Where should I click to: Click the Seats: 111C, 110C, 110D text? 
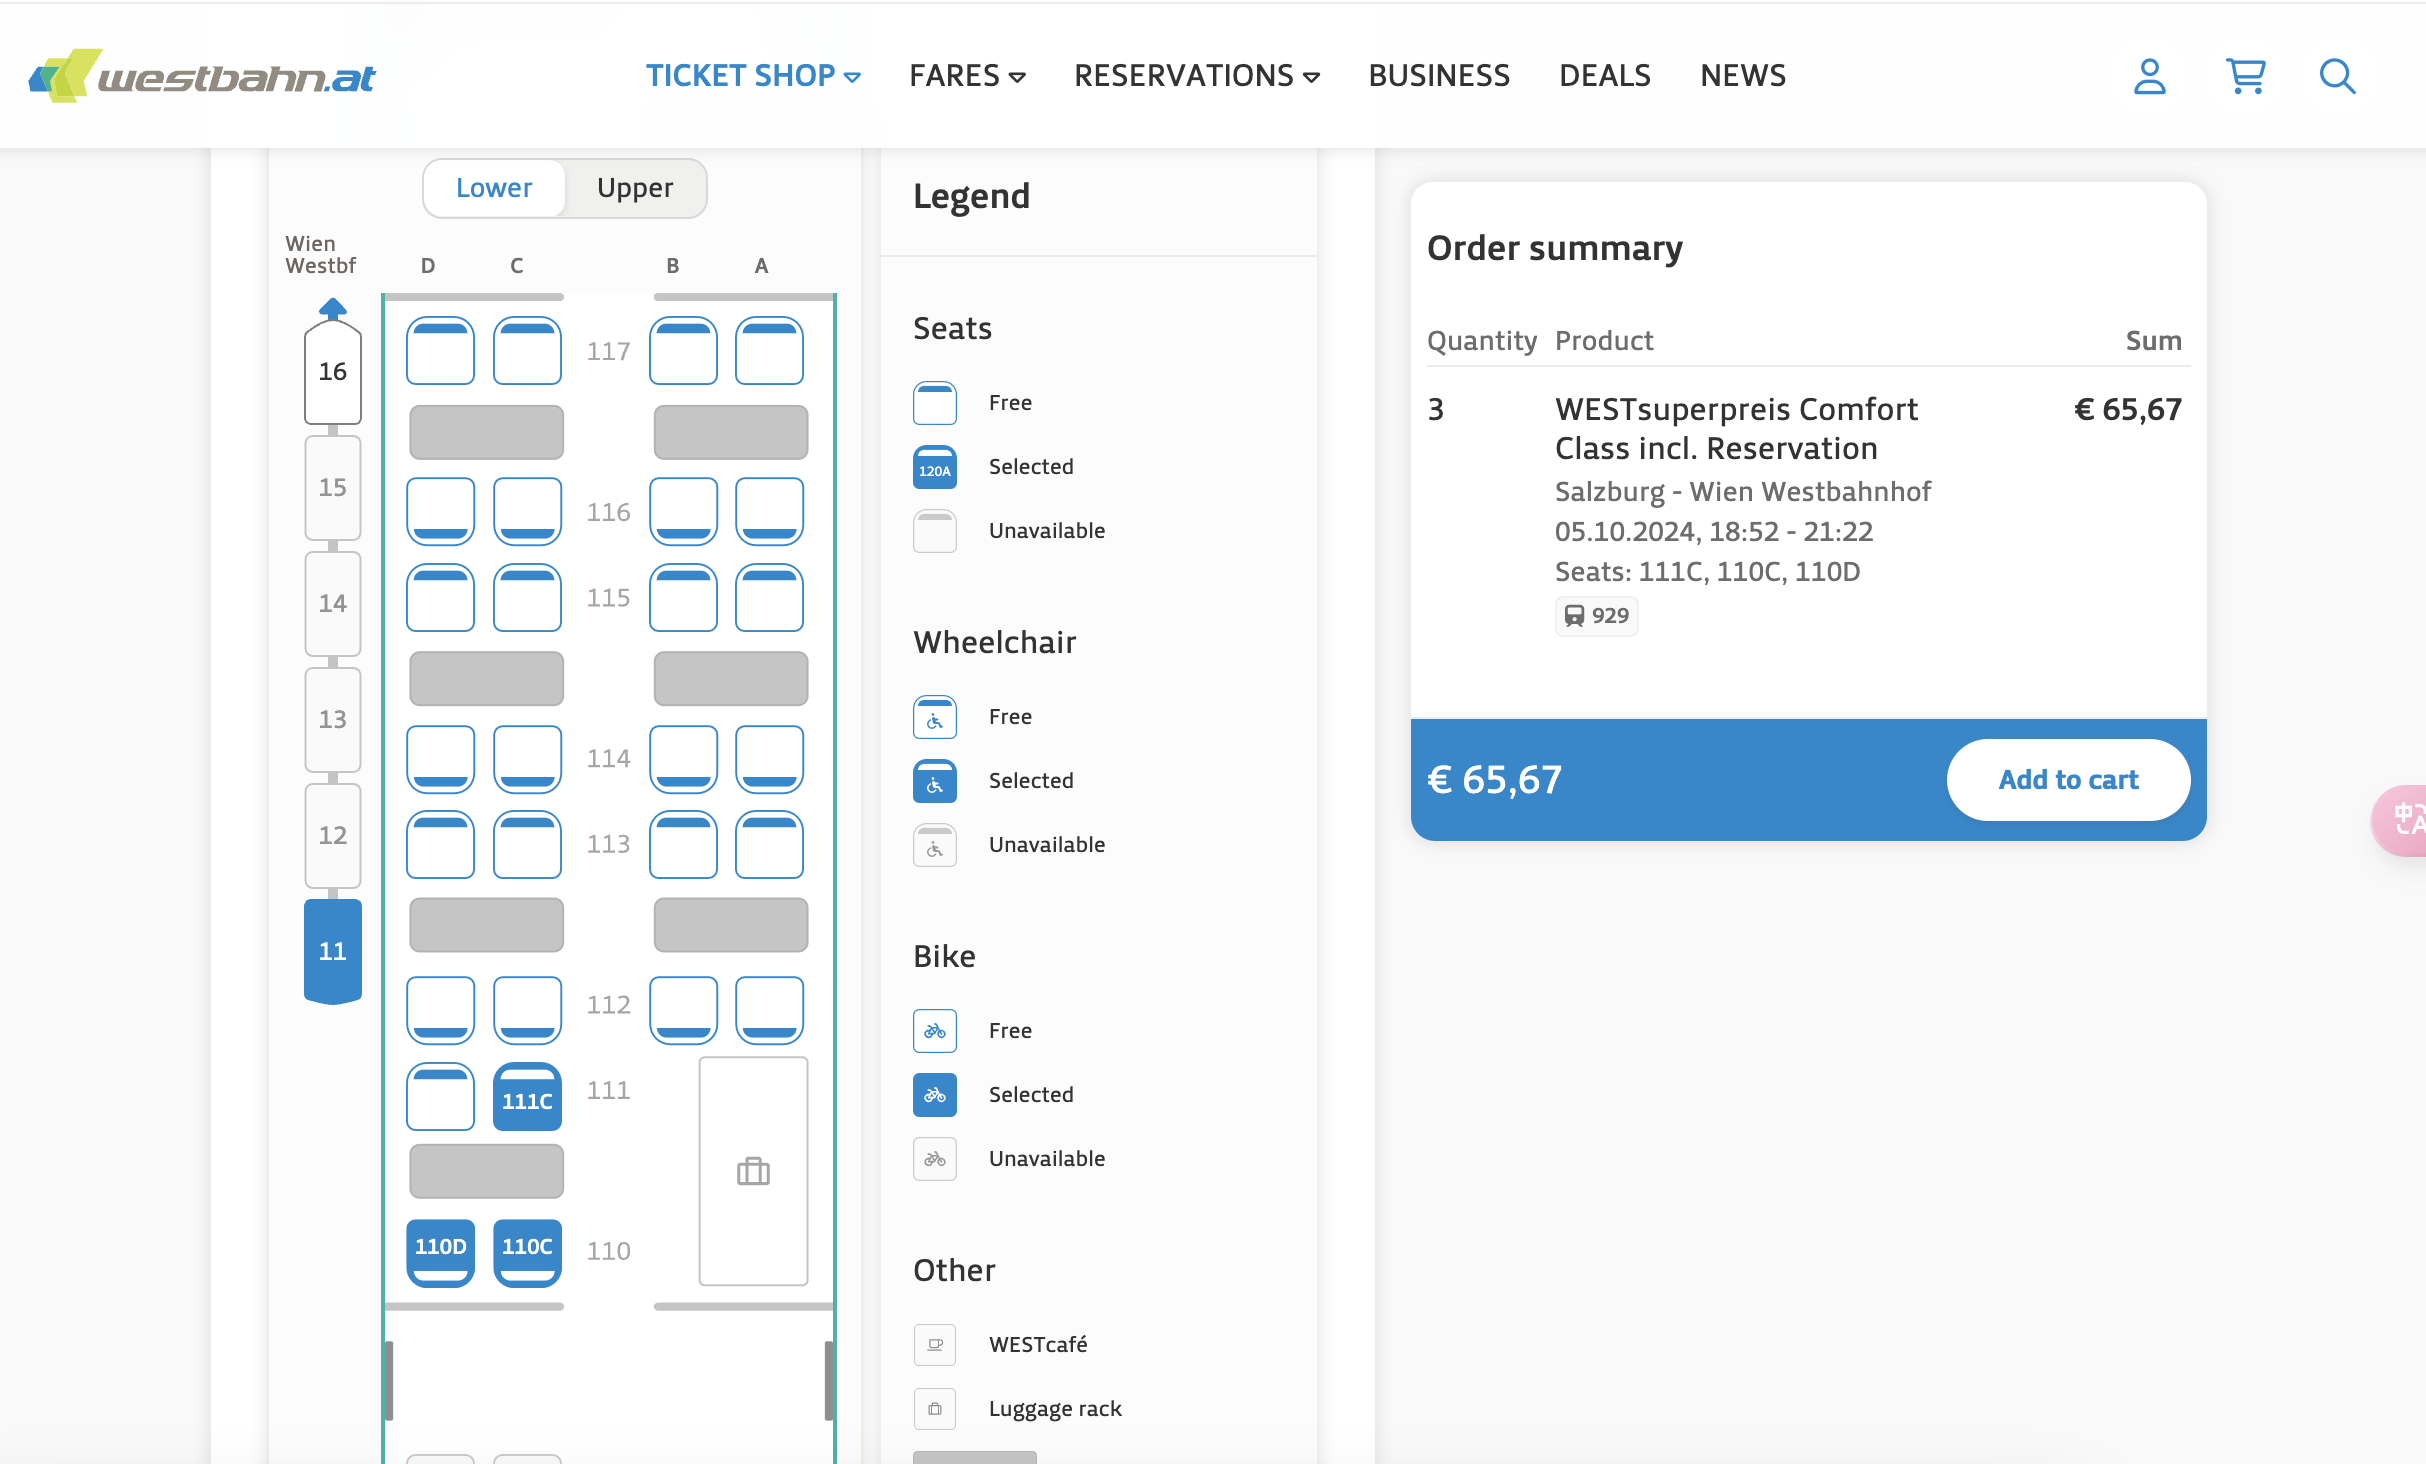coord(1707,572)
